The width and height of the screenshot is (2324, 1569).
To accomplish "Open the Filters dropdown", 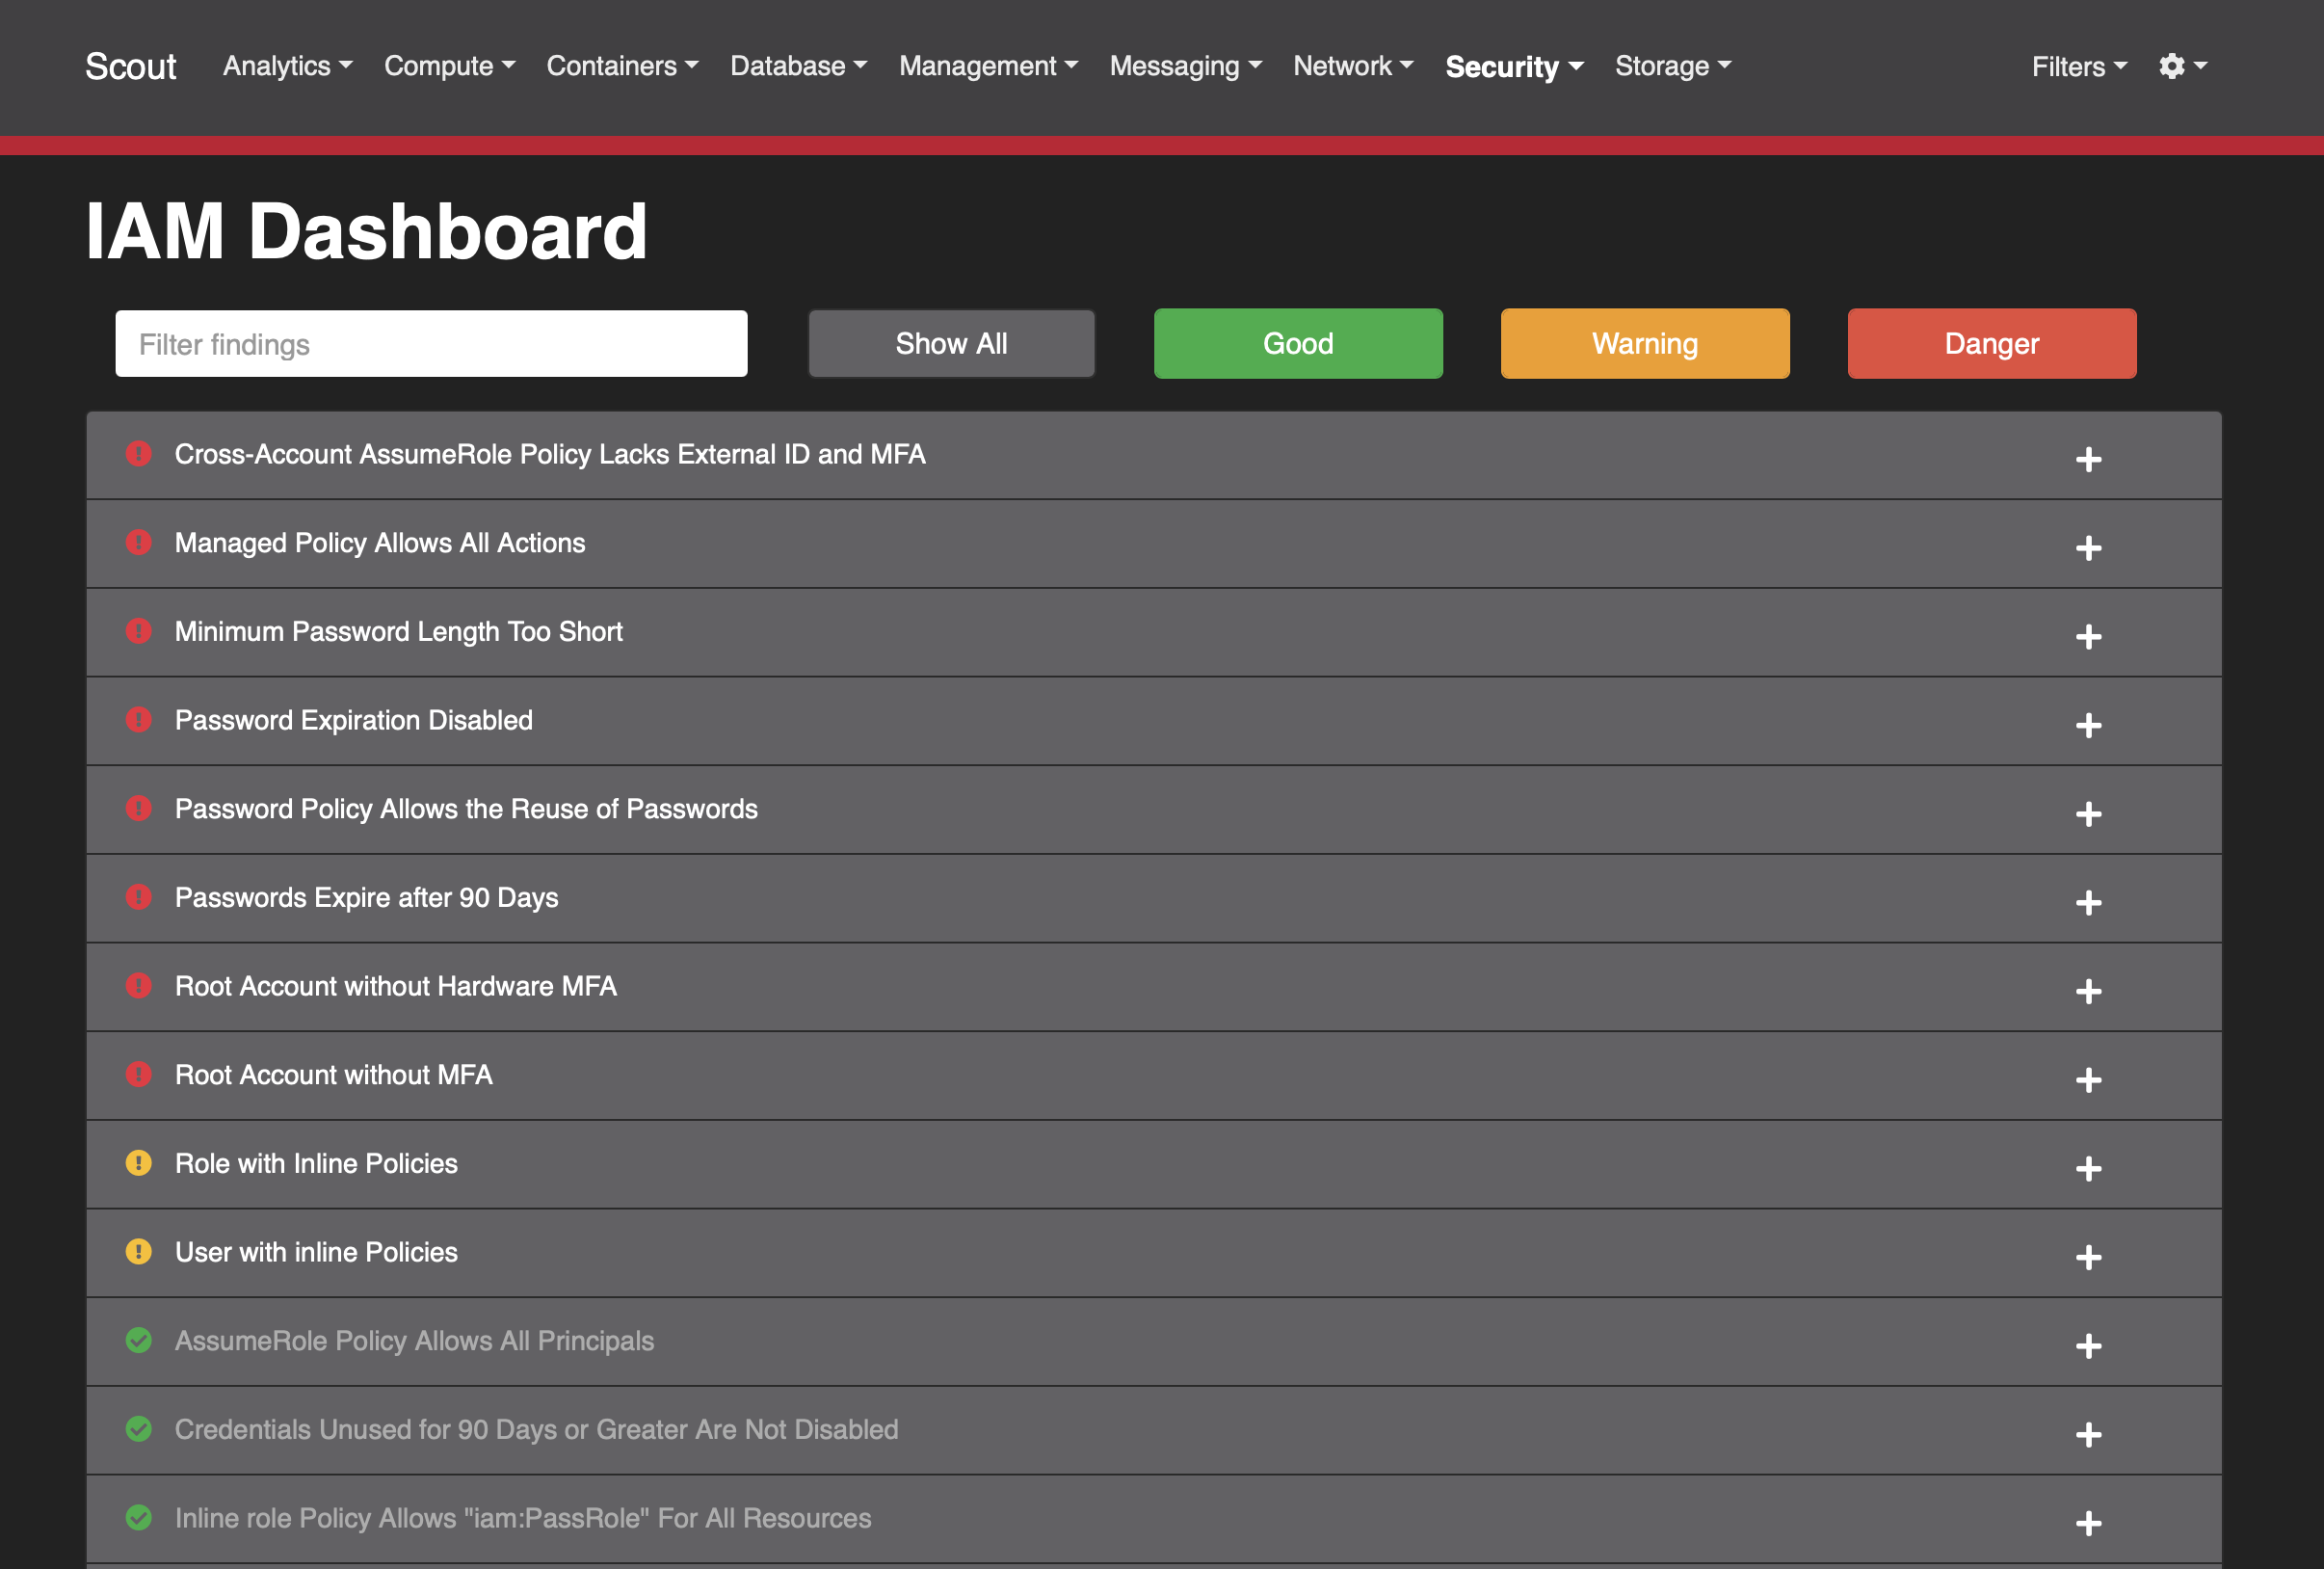I will pyautogui.click(x=2078, y=66).
